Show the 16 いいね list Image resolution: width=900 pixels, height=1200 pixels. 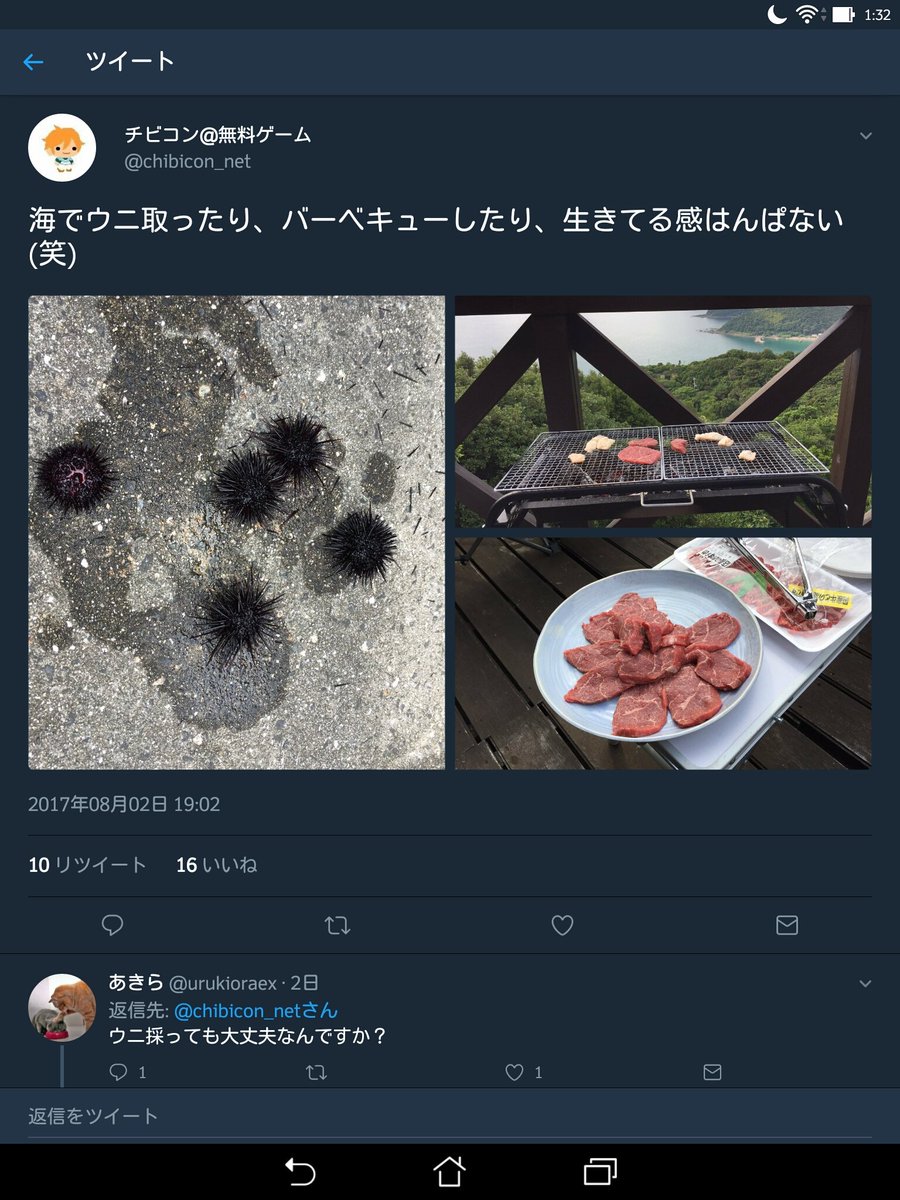click(x=216, y=865)
